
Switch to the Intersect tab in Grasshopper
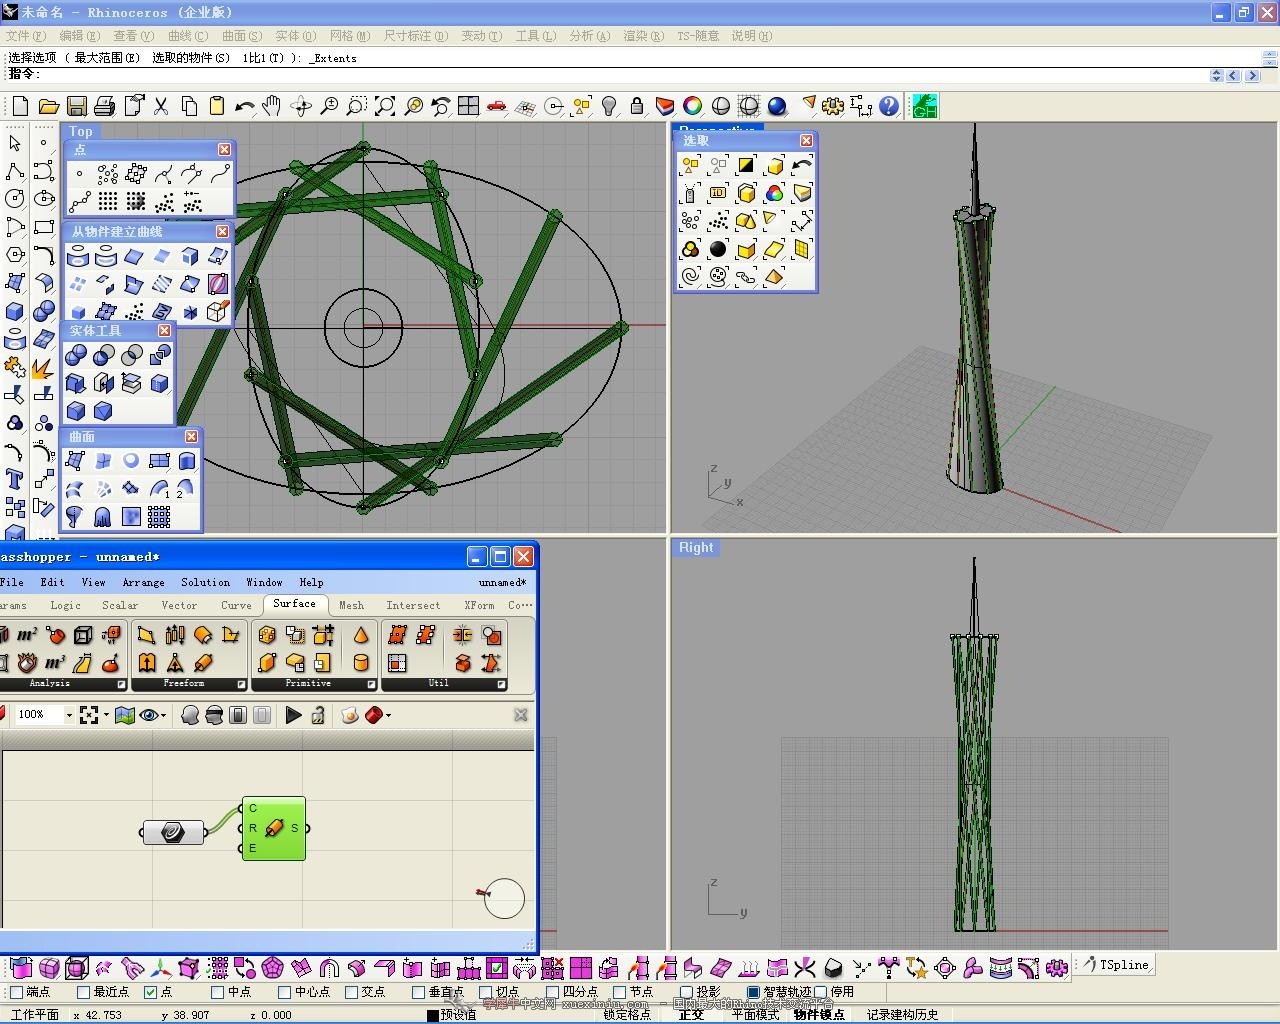pyautogui.click(x=413, y=605)
